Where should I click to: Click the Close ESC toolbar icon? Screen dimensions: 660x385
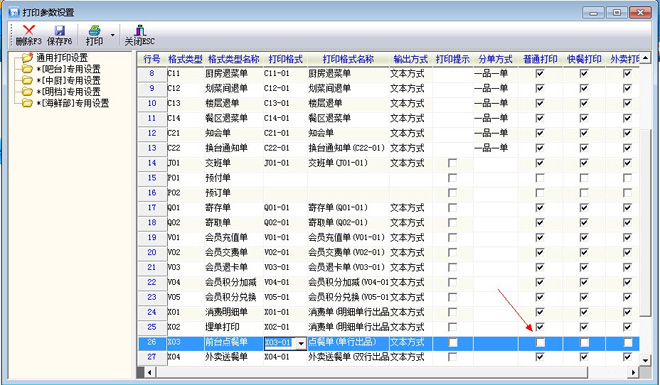(140, 31)
